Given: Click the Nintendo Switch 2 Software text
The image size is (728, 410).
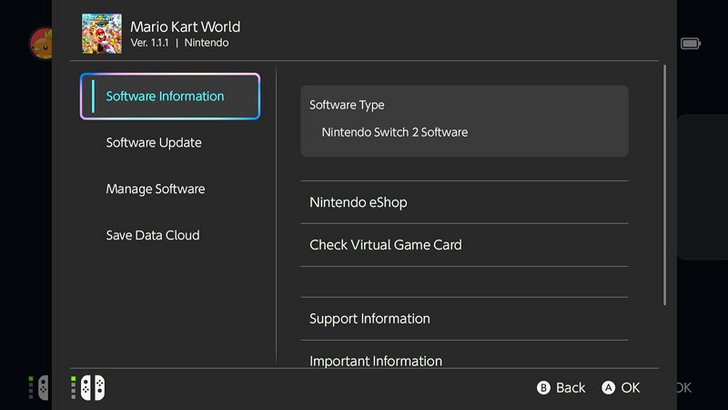Looking at the screenshot, I should (x=395, y=132).
